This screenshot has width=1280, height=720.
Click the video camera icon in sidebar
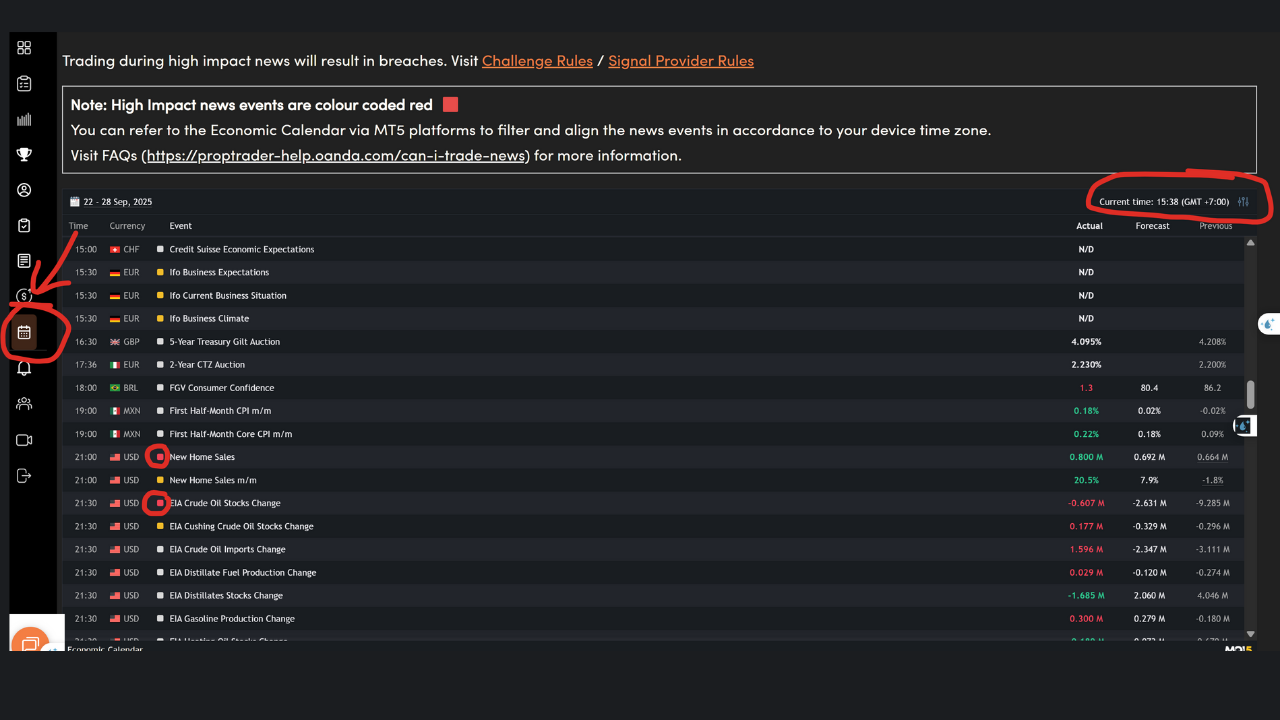[x=24, y=440]
